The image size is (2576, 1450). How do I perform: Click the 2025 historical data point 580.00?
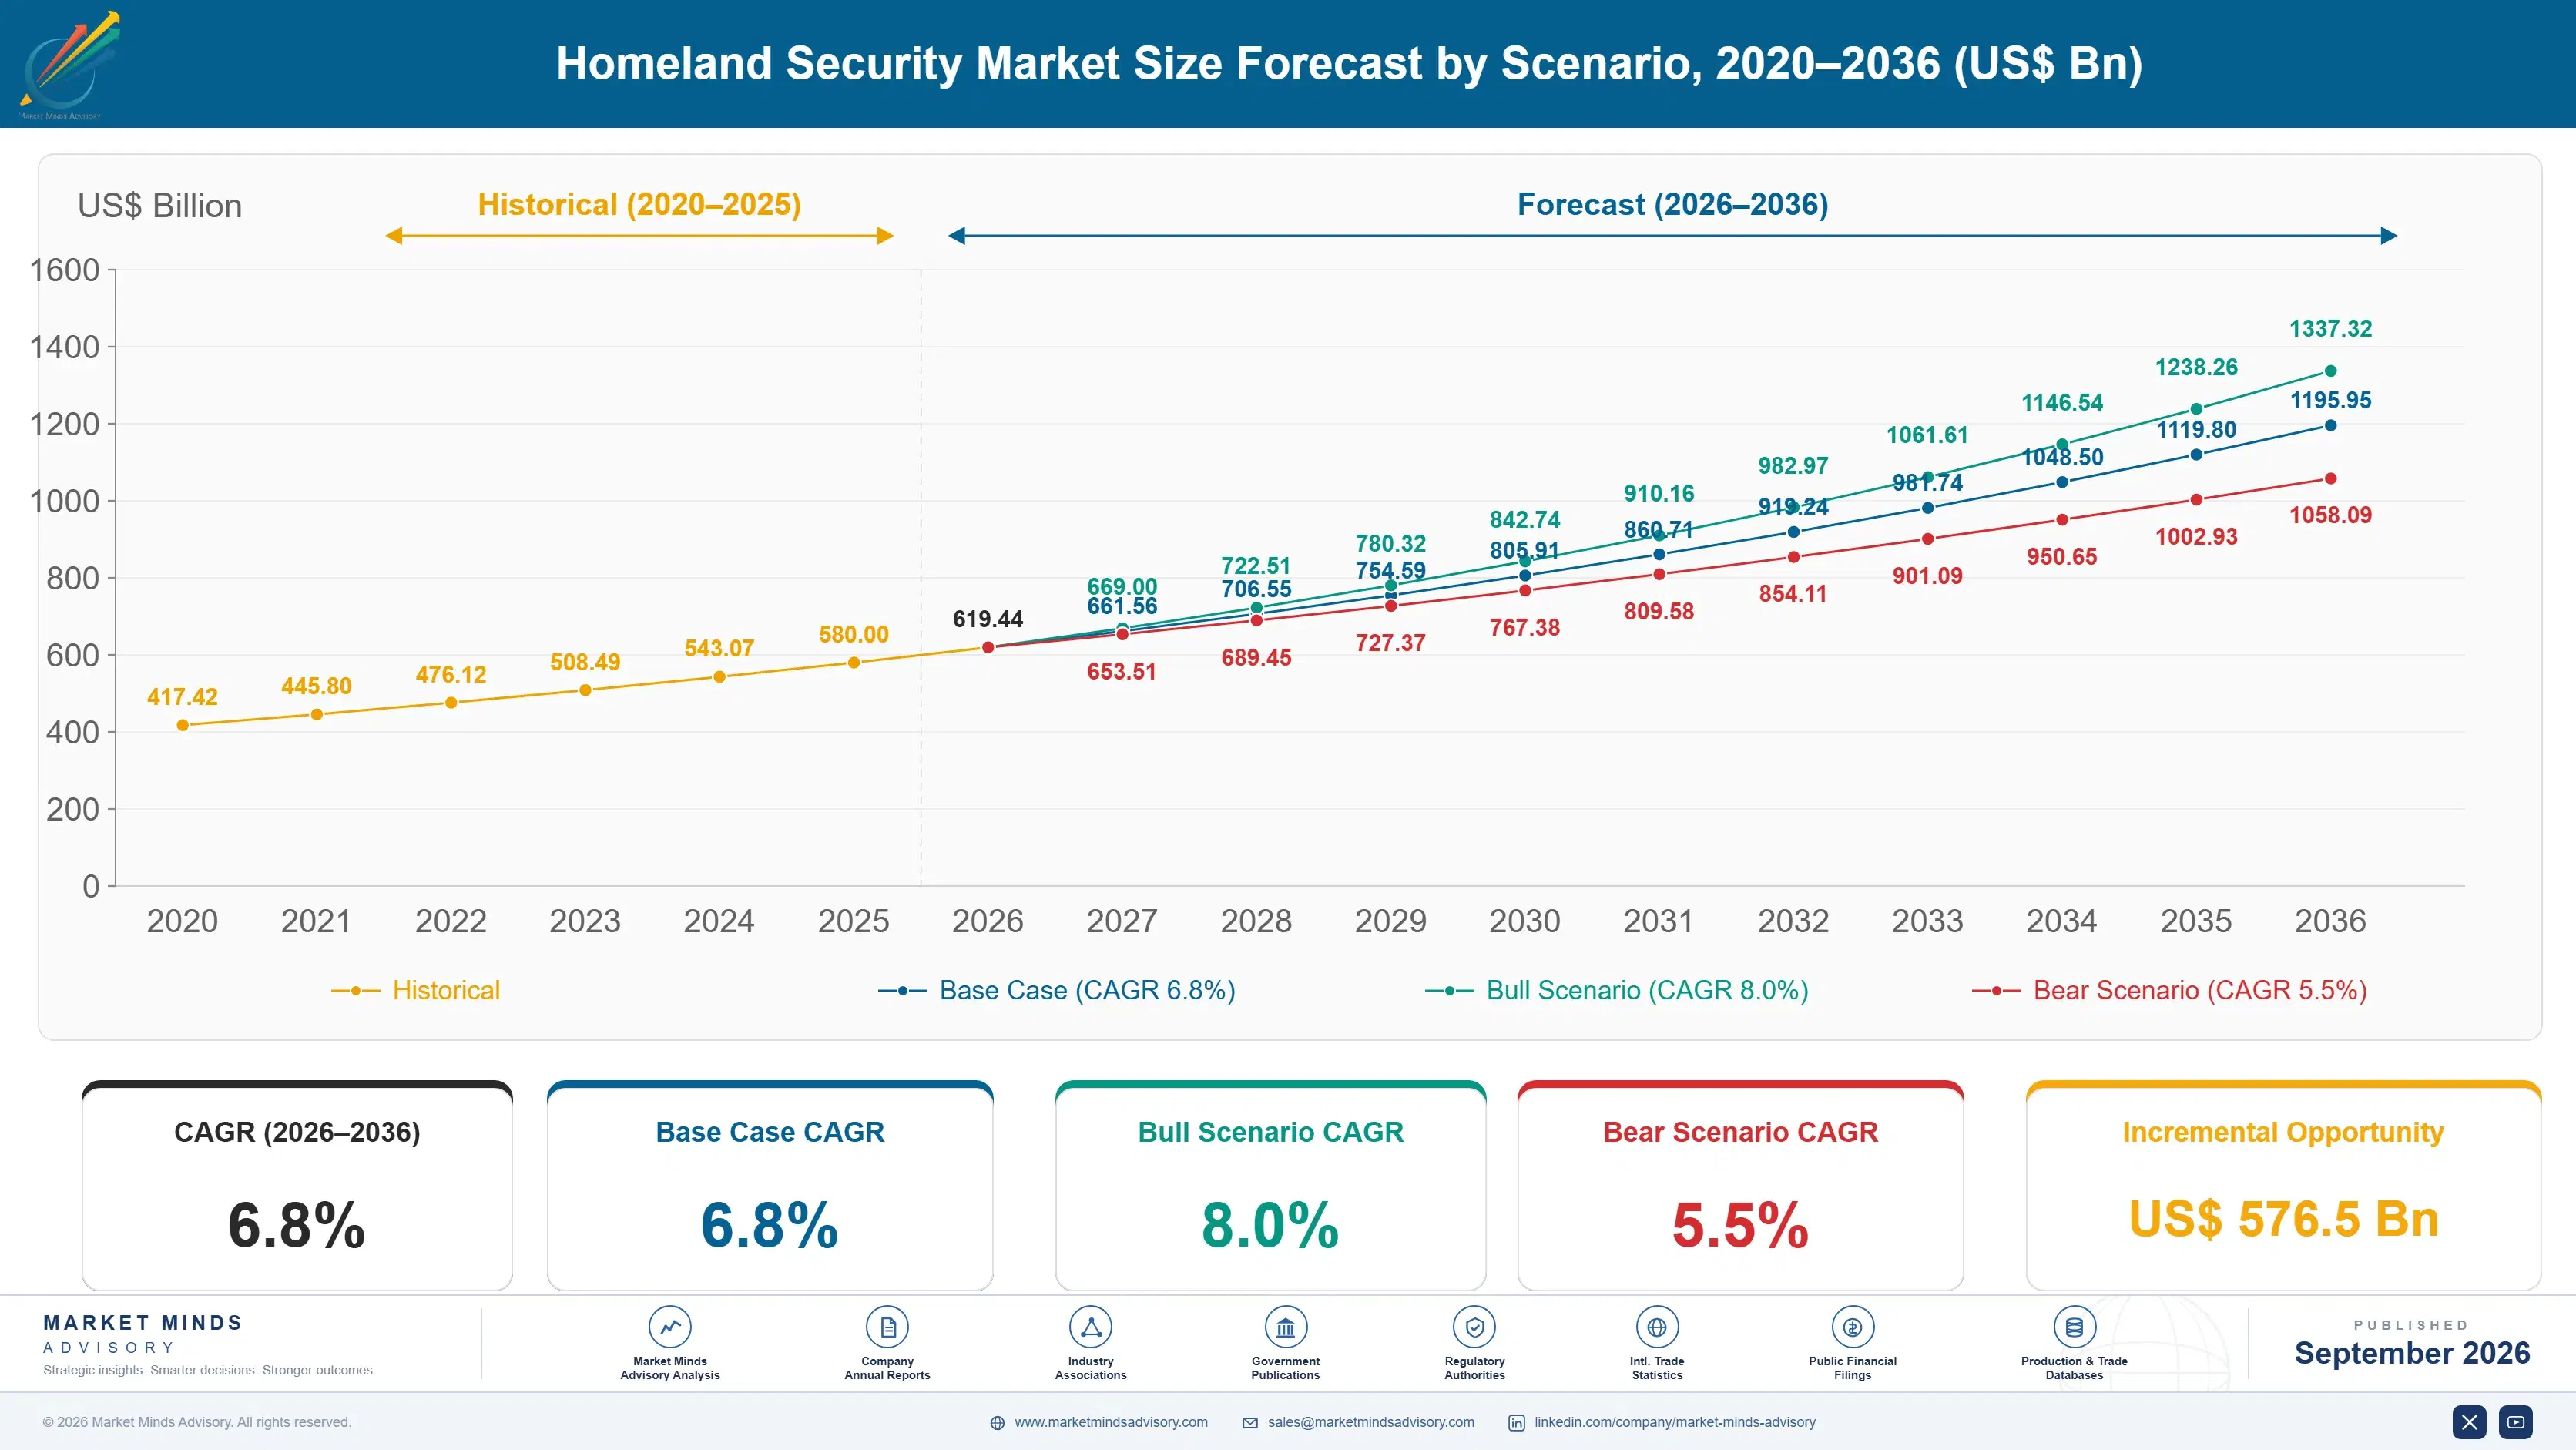coord(853,663)
